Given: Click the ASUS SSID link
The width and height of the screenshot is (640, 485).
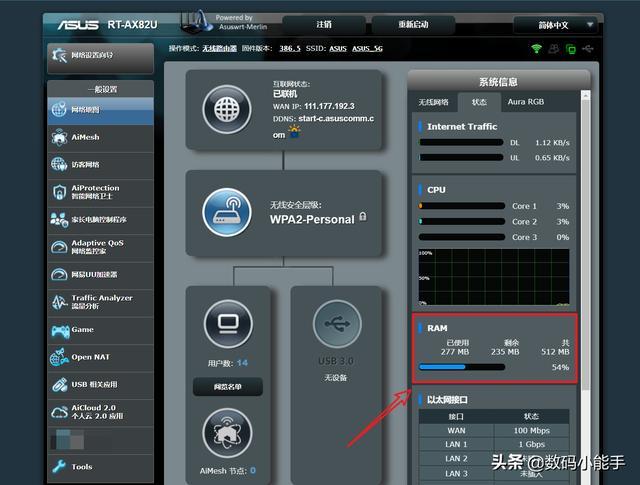Looking at the screenshot, I should coord(338,49).
